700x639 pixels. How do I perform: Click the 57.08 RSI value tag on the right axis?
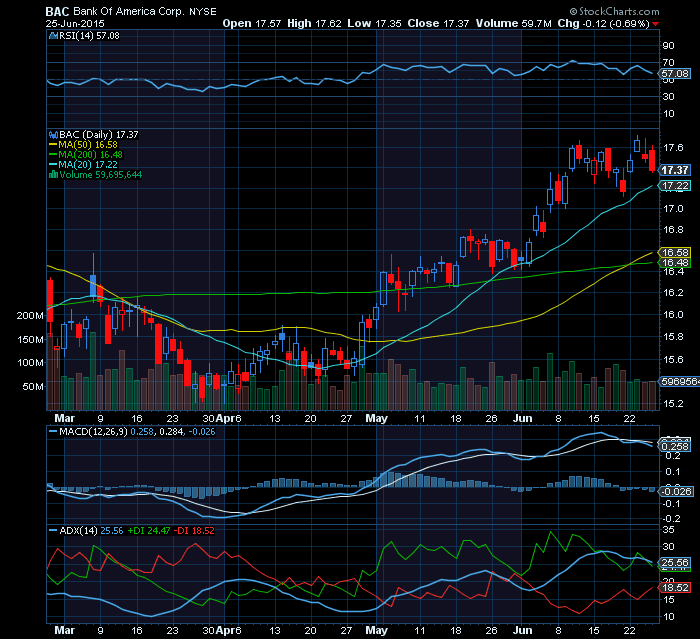[x=675, y=74]
